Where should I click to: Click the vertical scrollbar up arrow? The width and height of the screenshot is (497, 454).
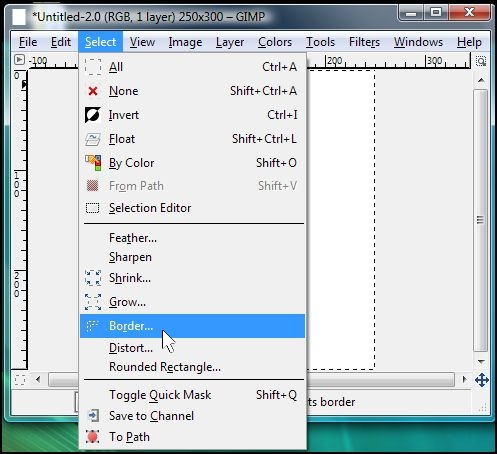click(x=481, y=80)
